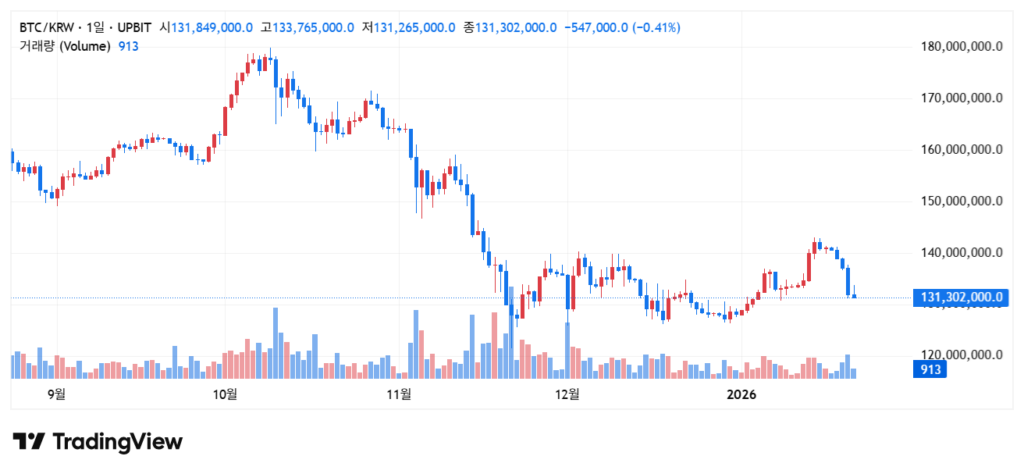This screenshot has height=474, width=1024.
Task: Select the current price tag 131,302,000.0
Action: coord(958,297)
